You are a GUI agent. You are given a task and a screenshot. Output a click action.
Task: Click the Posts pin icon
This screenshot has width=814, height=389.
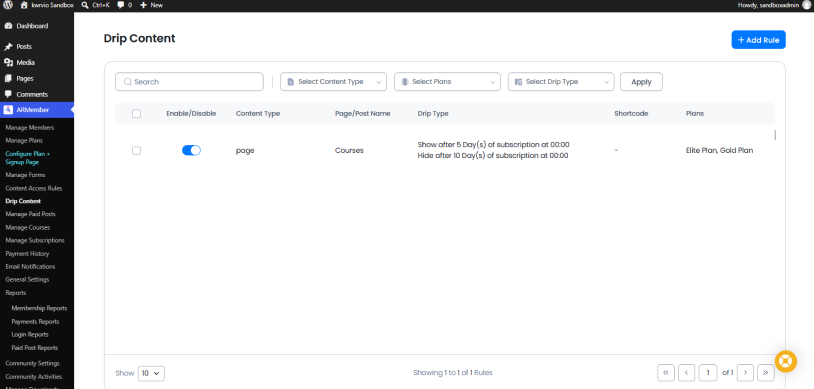[x=8, y=47]
